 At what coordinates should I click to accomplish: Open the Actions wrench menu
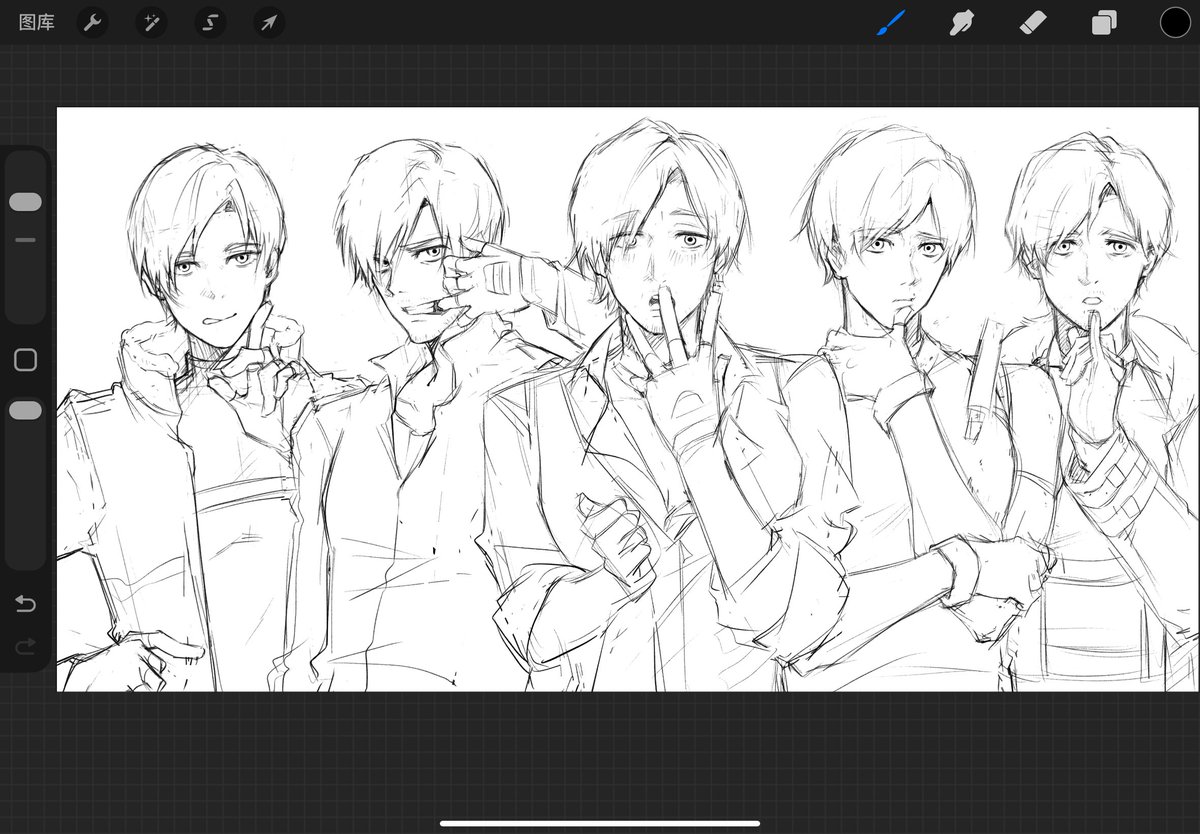coord(92,22)
